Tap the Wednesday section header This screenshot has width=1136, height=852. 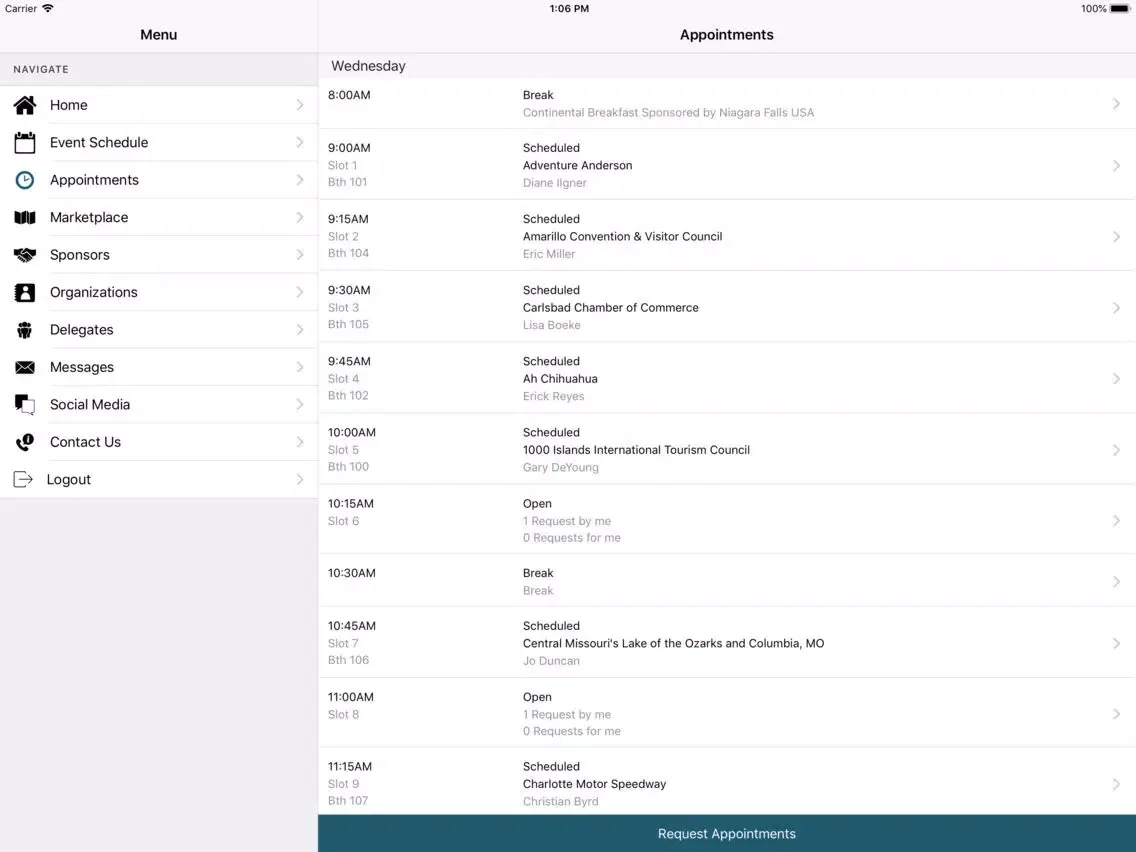pyautogui.click(x=727, y=66)
